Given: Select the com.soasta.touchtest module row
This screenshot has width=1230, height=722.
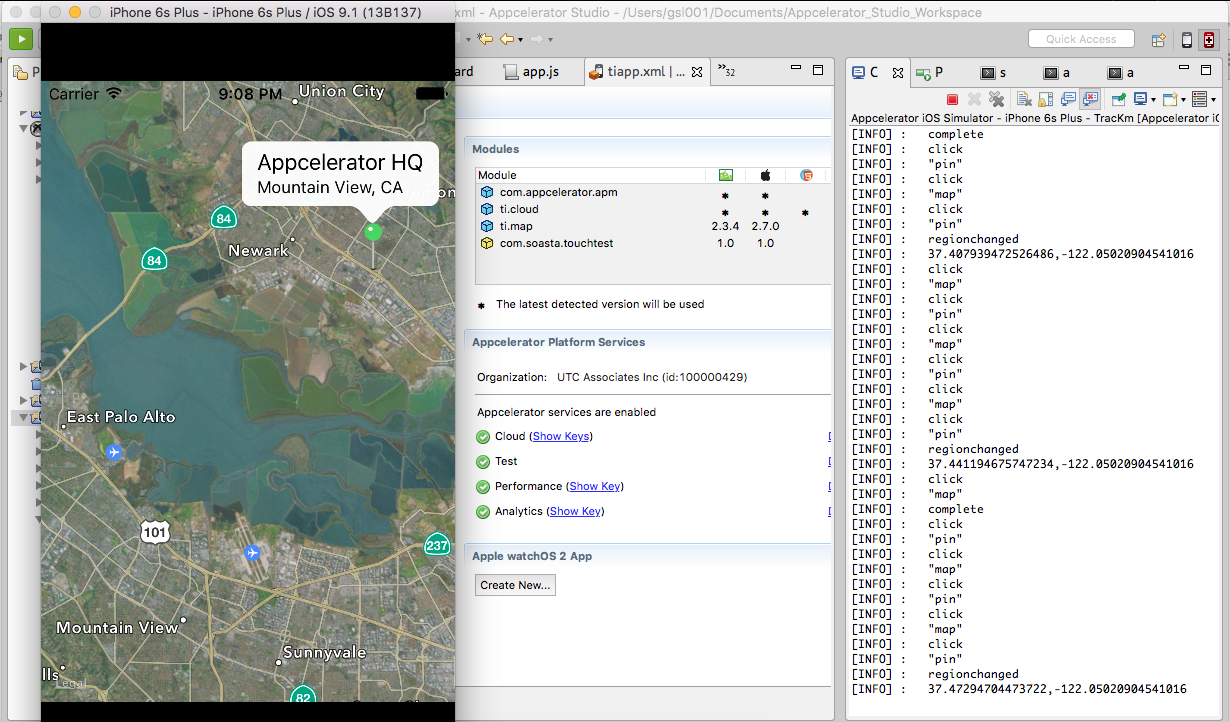Looking at the screenshot, I should pos(653,243).
